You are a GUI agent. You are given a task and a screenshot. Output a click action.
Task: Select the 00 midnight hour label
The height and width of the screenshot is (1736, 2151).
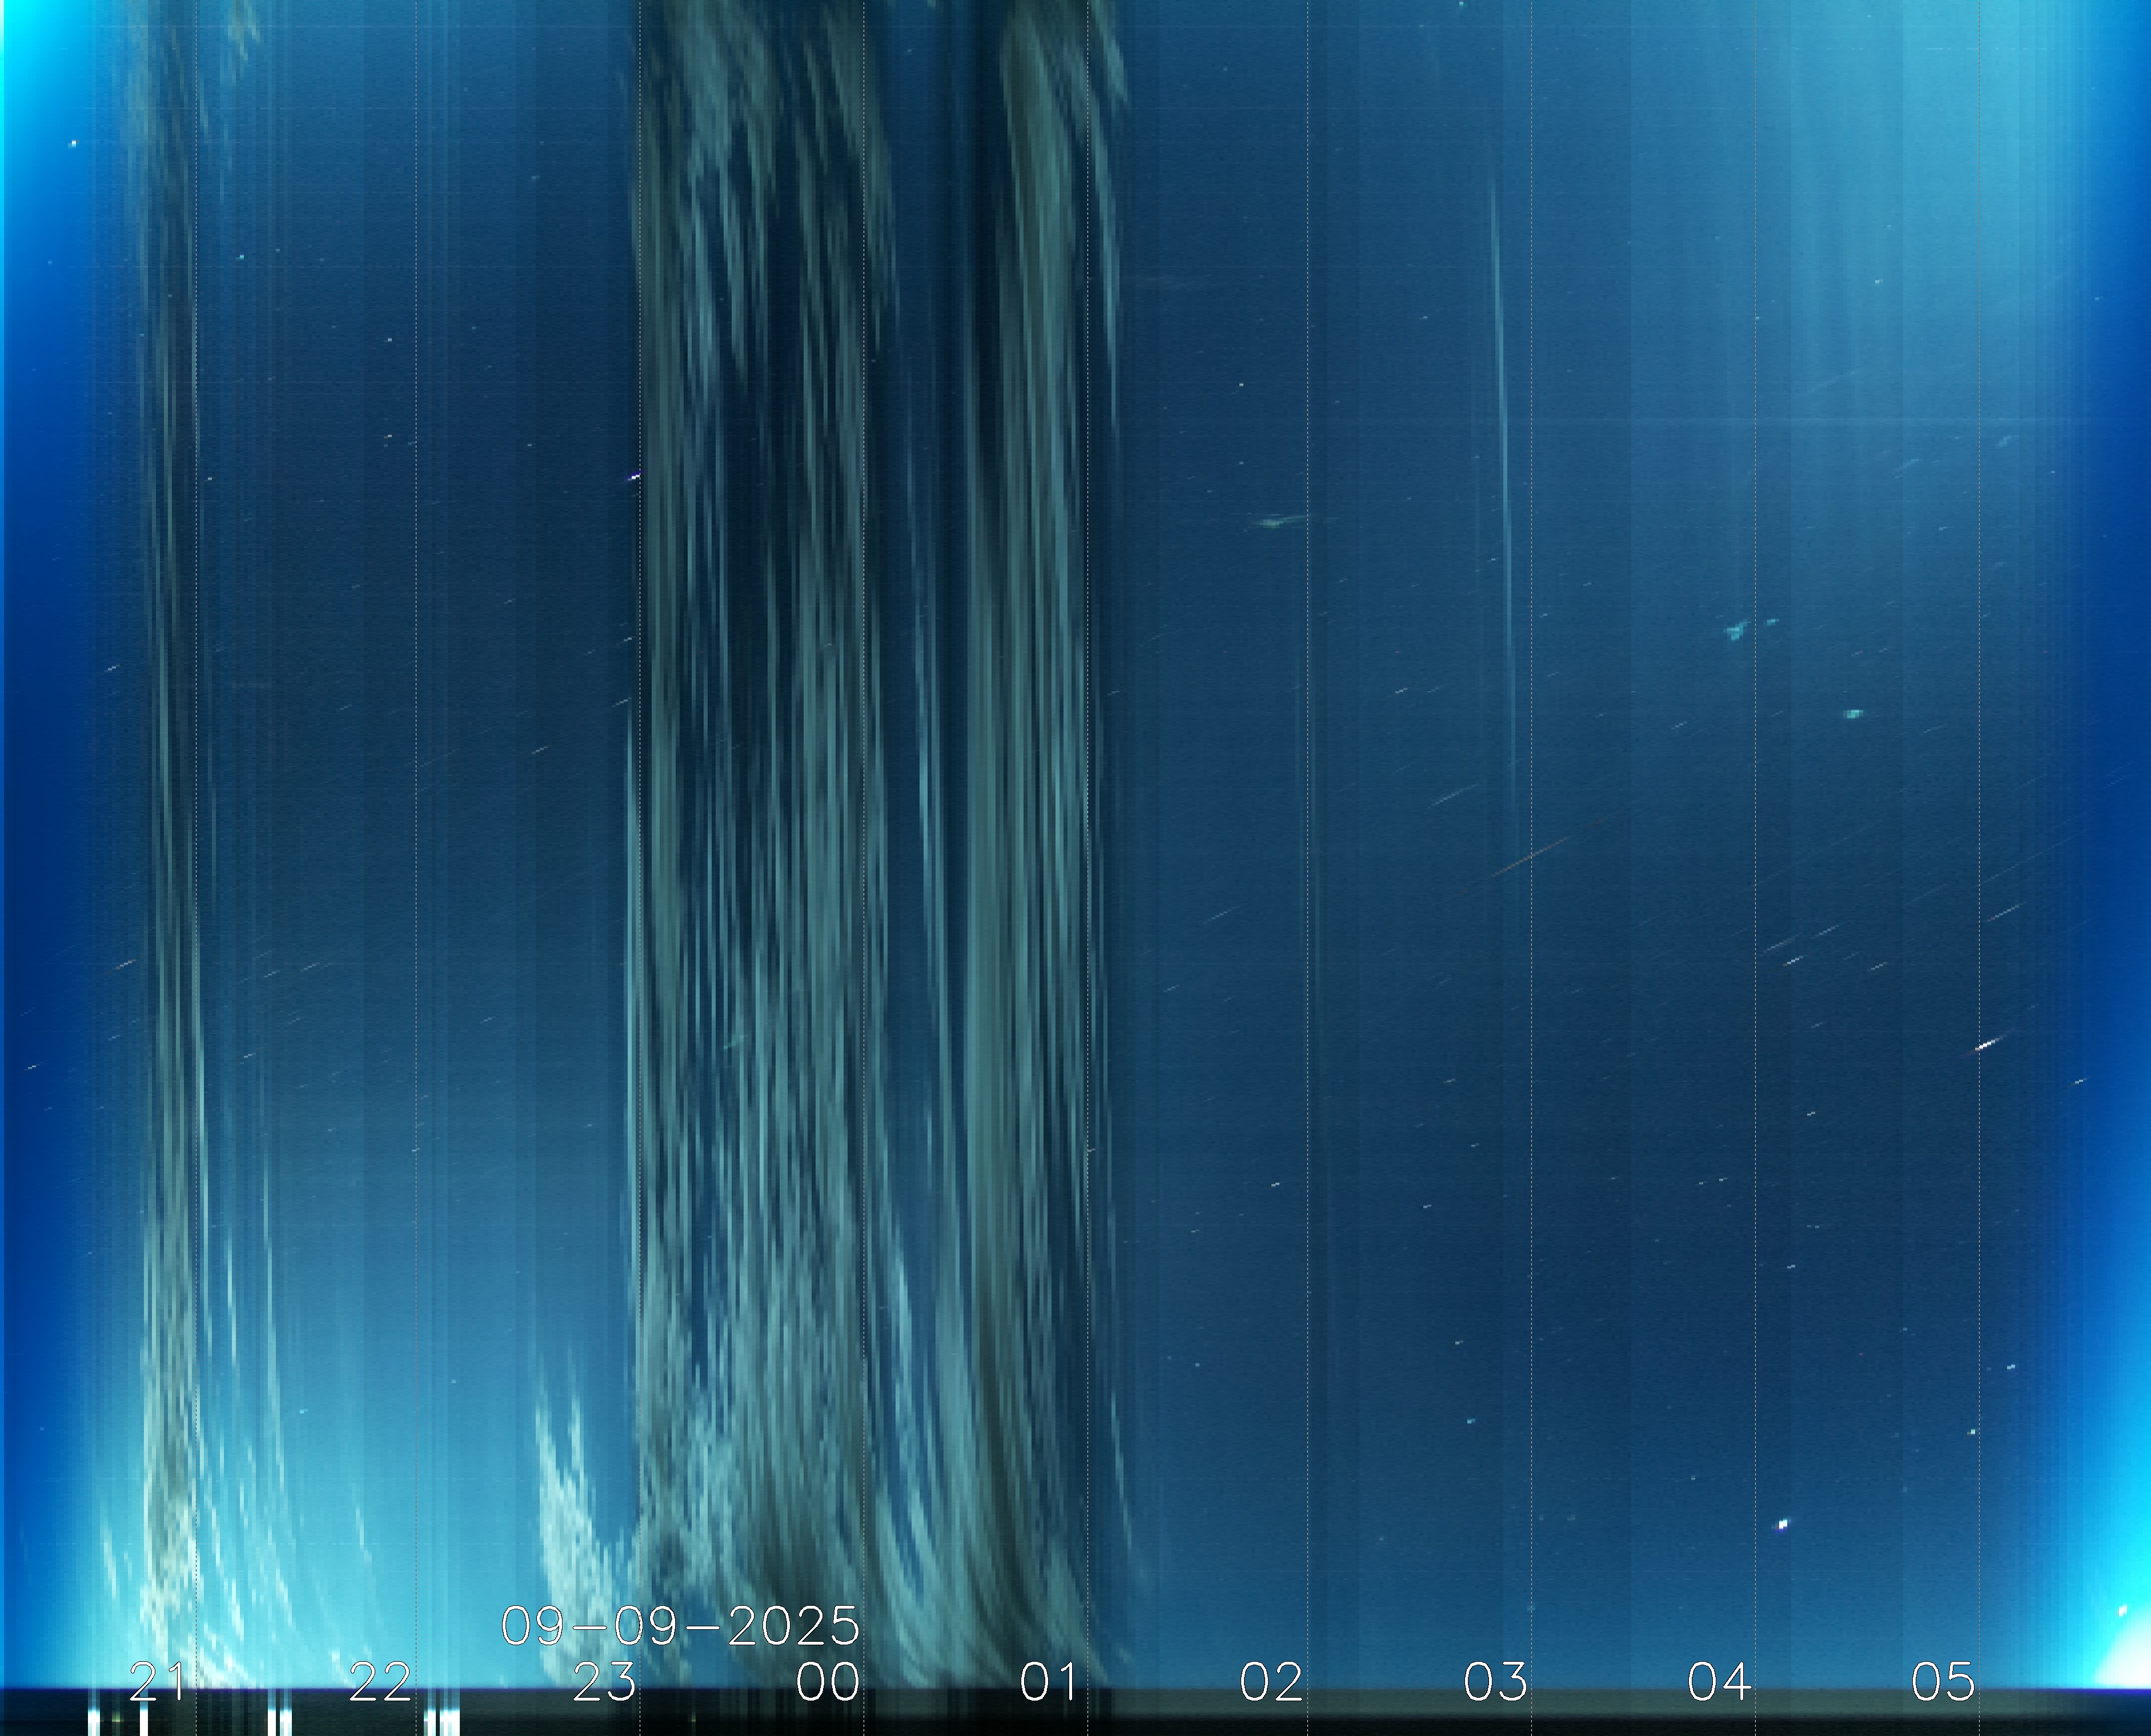coord(827,1681)
